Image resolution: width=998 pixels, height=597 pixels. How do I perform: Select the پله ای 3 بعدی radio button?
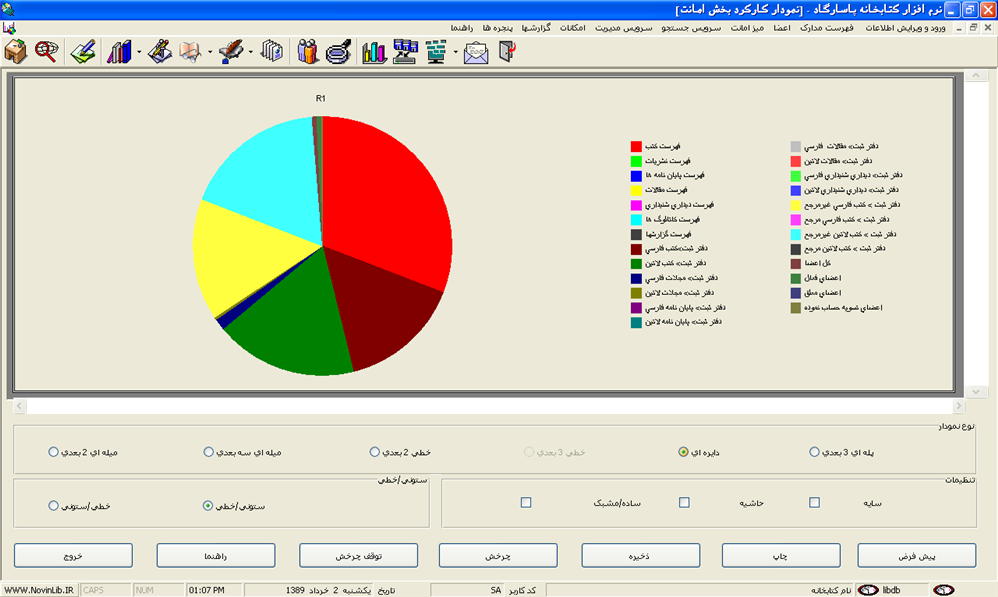click(x=814, y=452)
